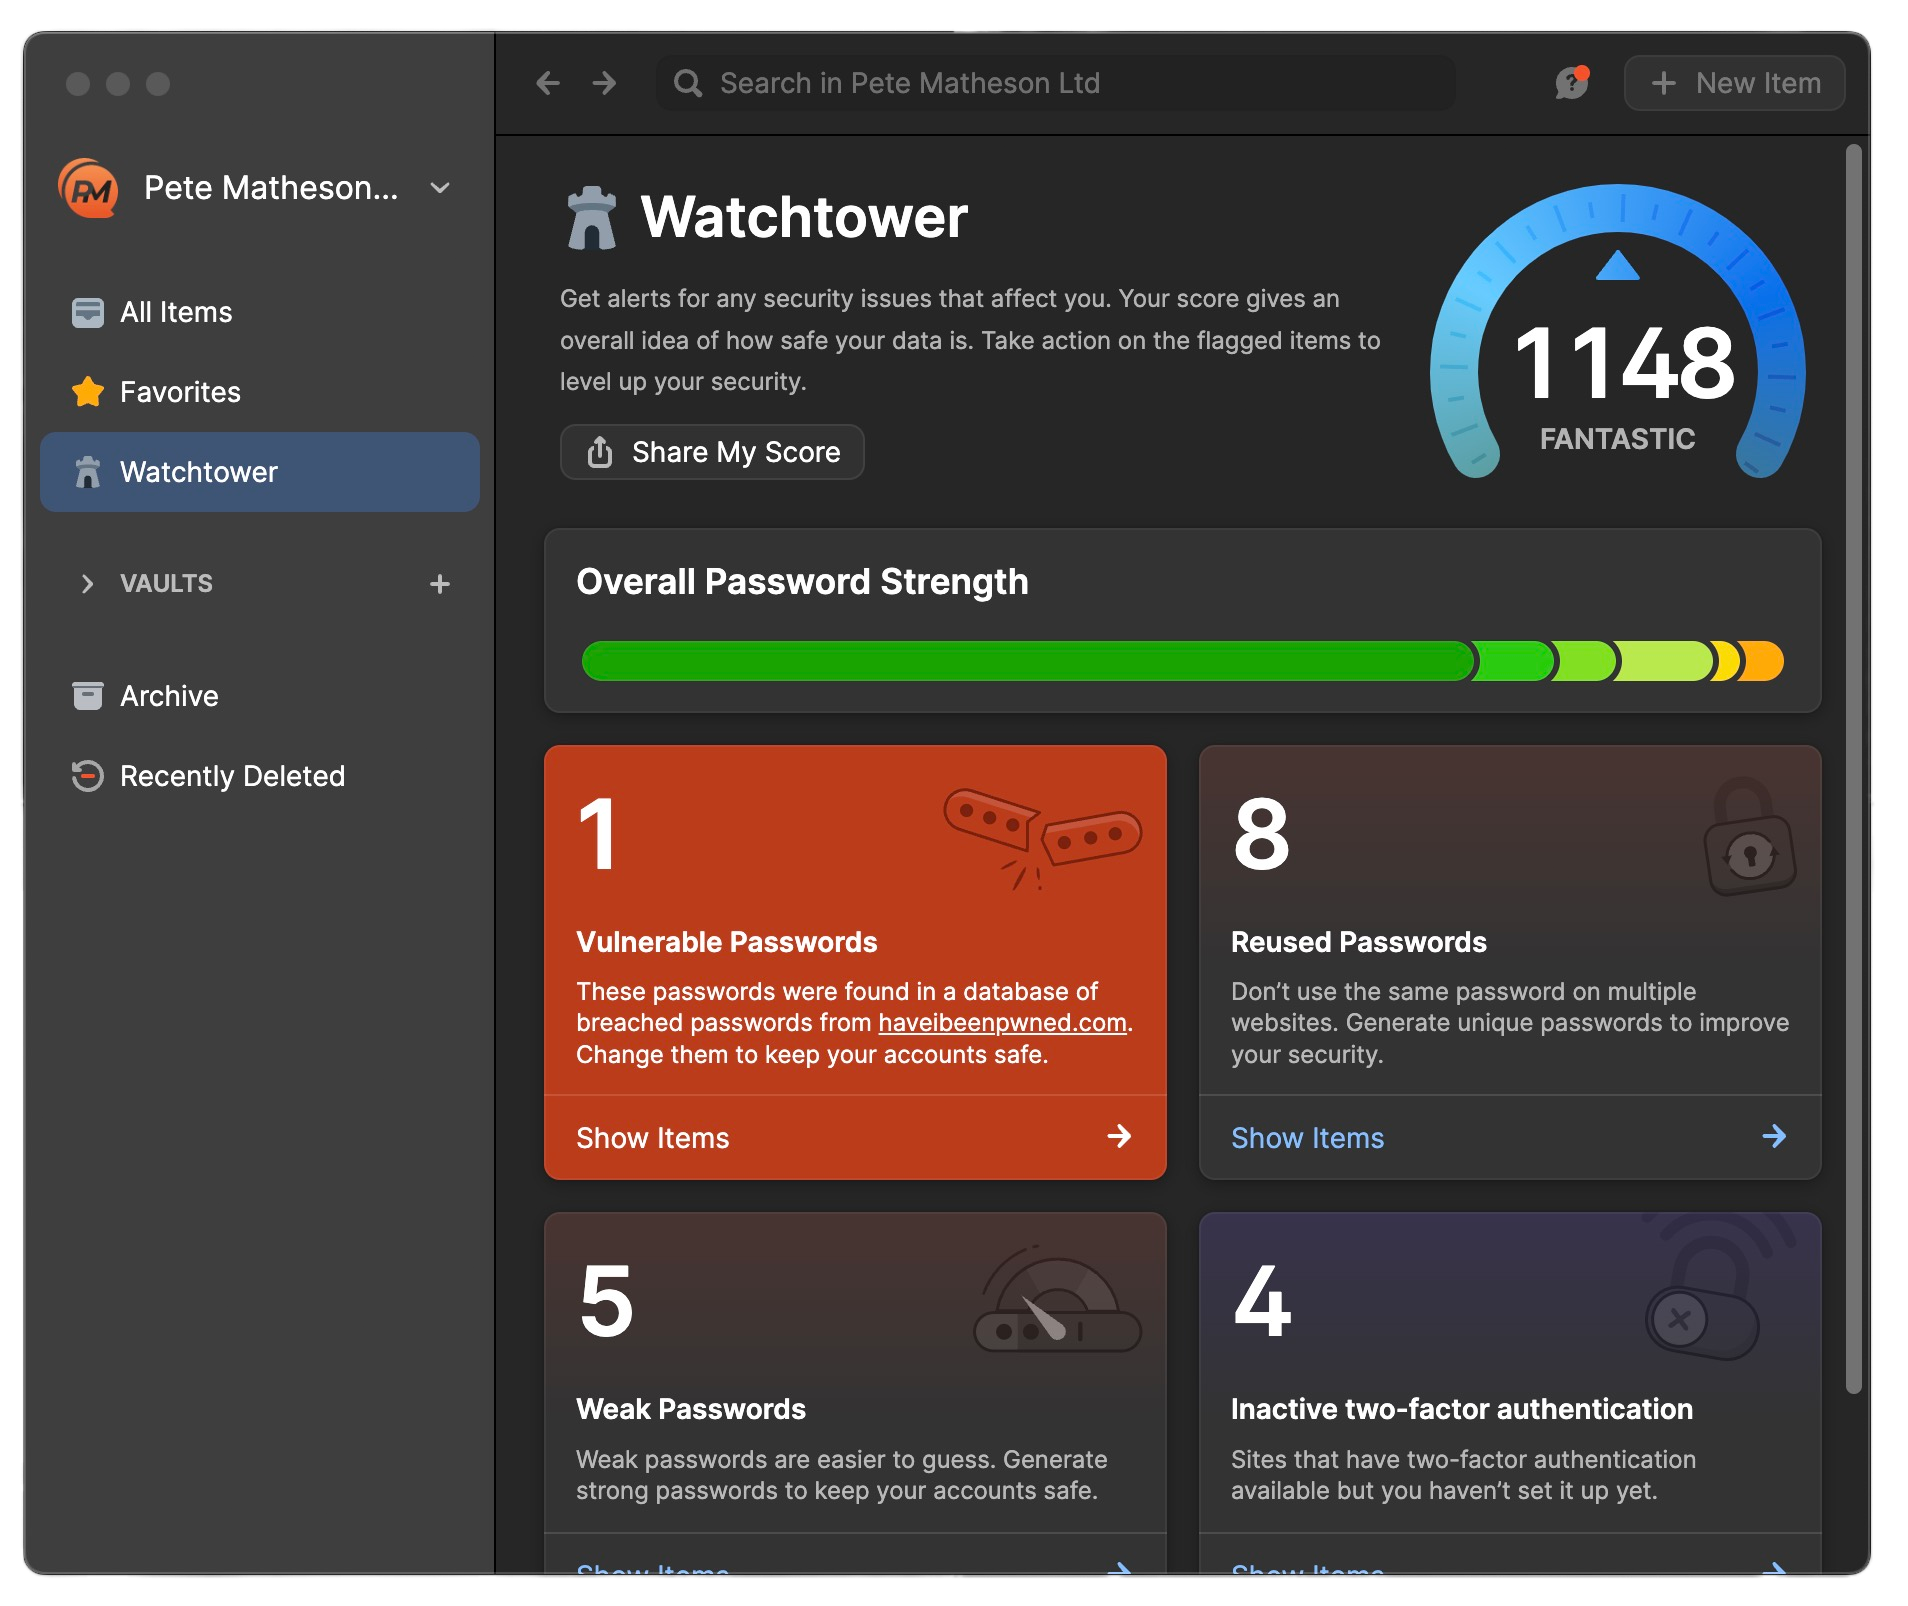This screenshot has width=1908, height=1606.
Task: Open Archive in sidebar
Action: 260,696
